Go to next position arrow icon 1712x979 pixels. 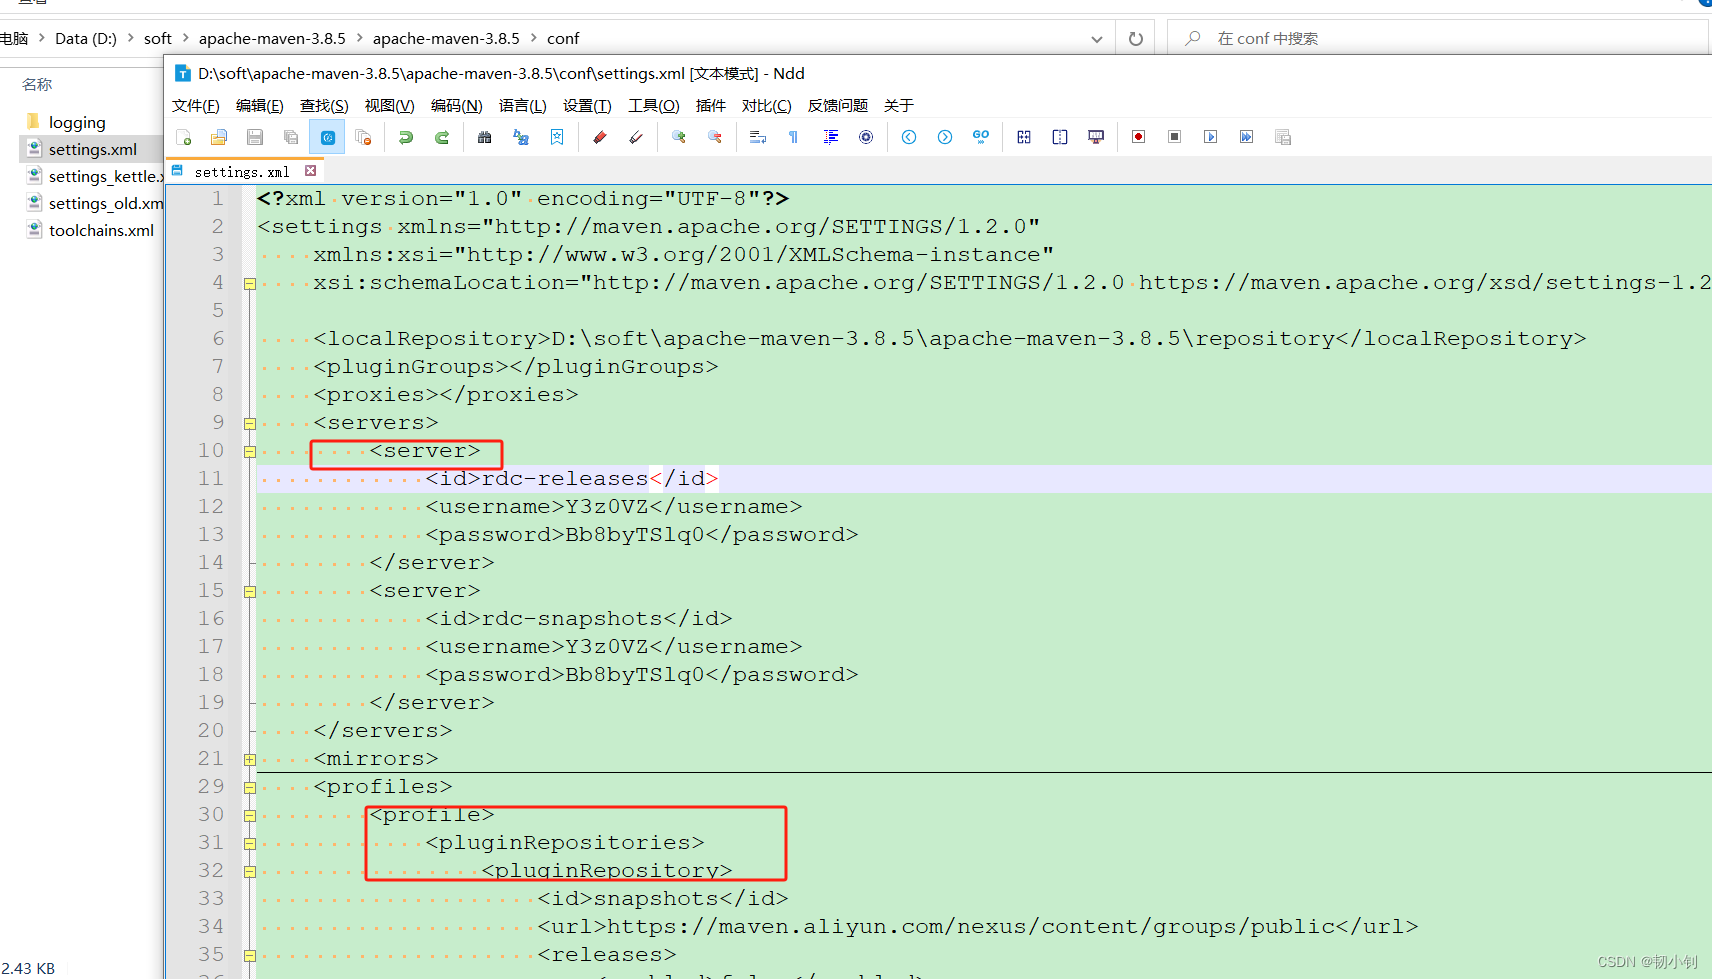[945, 137]
